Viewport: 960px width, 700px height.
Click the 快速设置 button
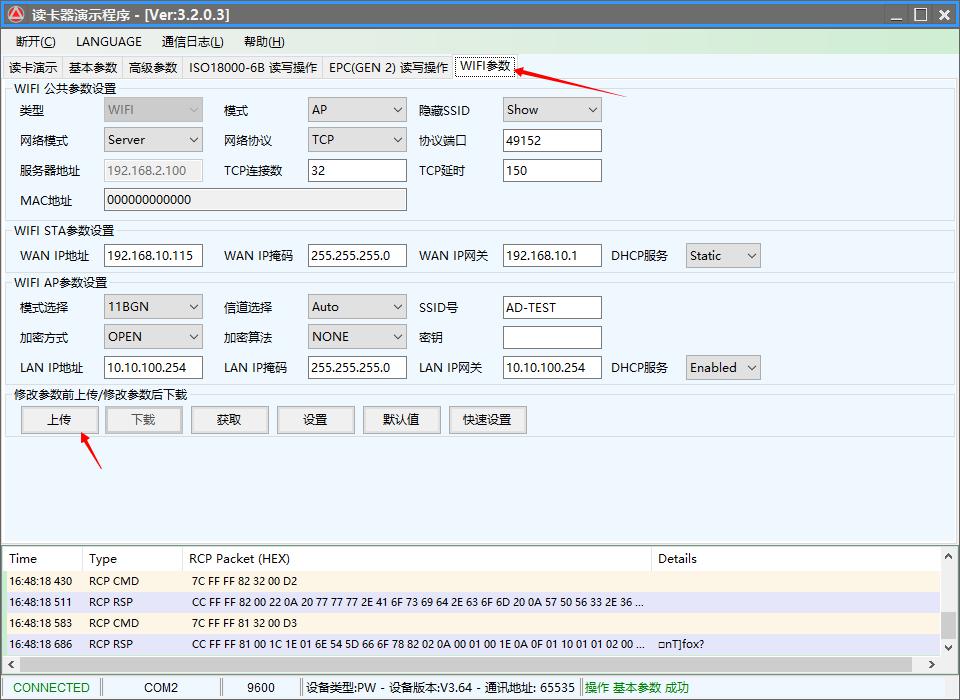click(487, 420)
